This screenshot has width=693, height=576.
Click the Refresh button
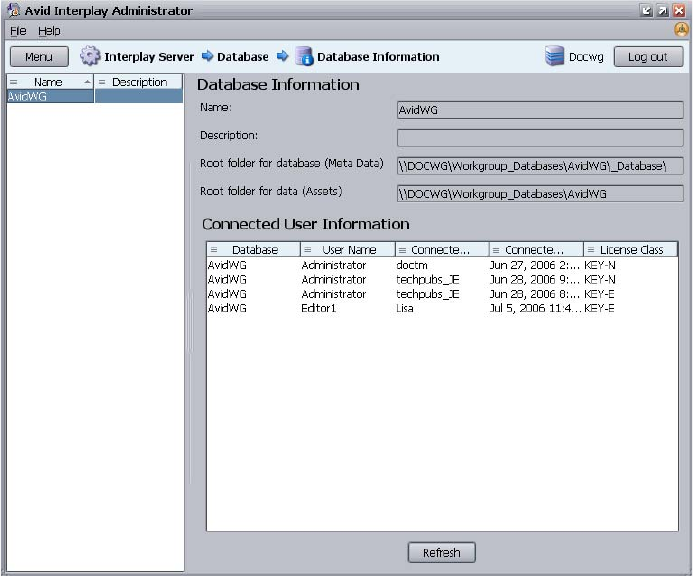click(x=442, y=553)
